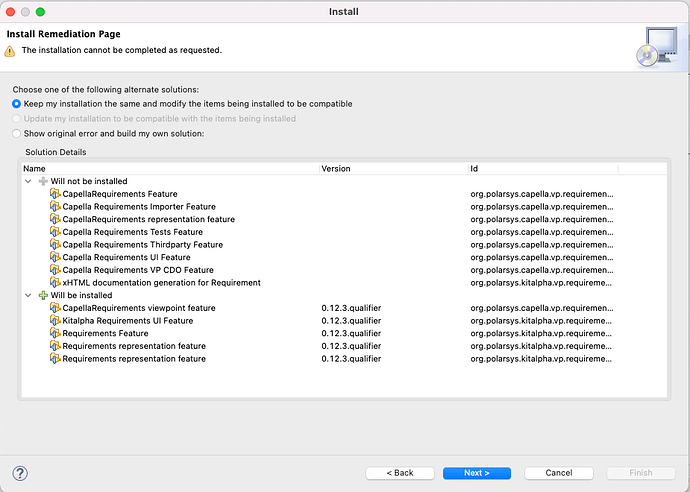Image resolution: width=690 pixels, height=492 pixels.
Task: Click the Id of CapellaRequirements Feature
Action: (542, 194)
